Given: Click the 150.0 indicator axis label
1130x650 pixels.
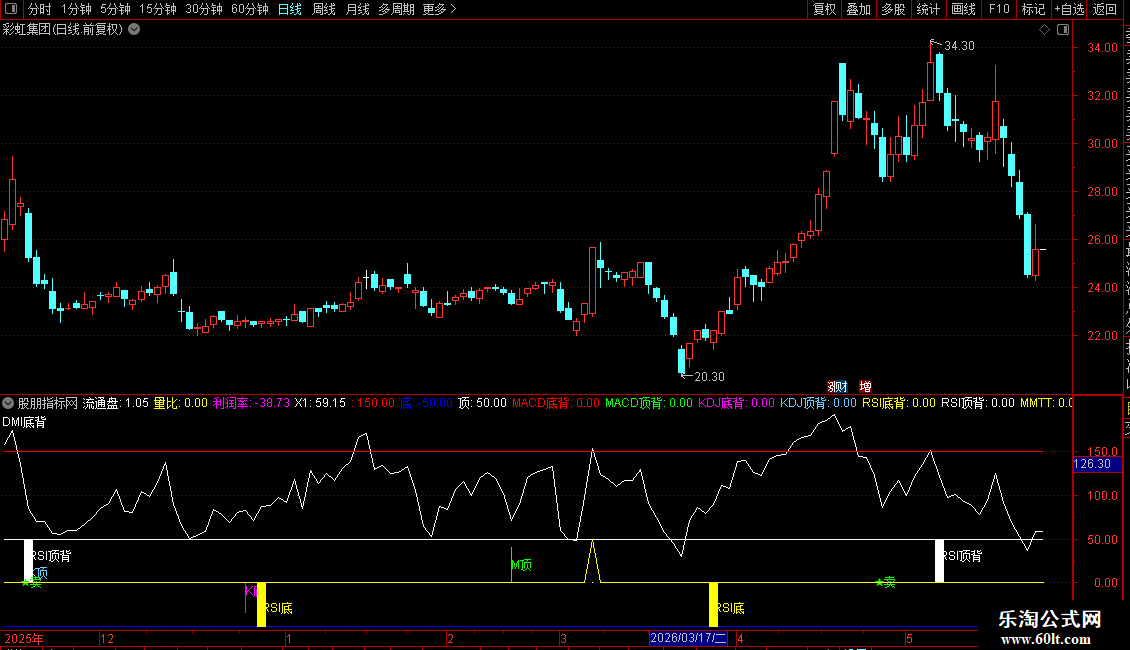Looking at the screenshot, I should pos(1103,452).
